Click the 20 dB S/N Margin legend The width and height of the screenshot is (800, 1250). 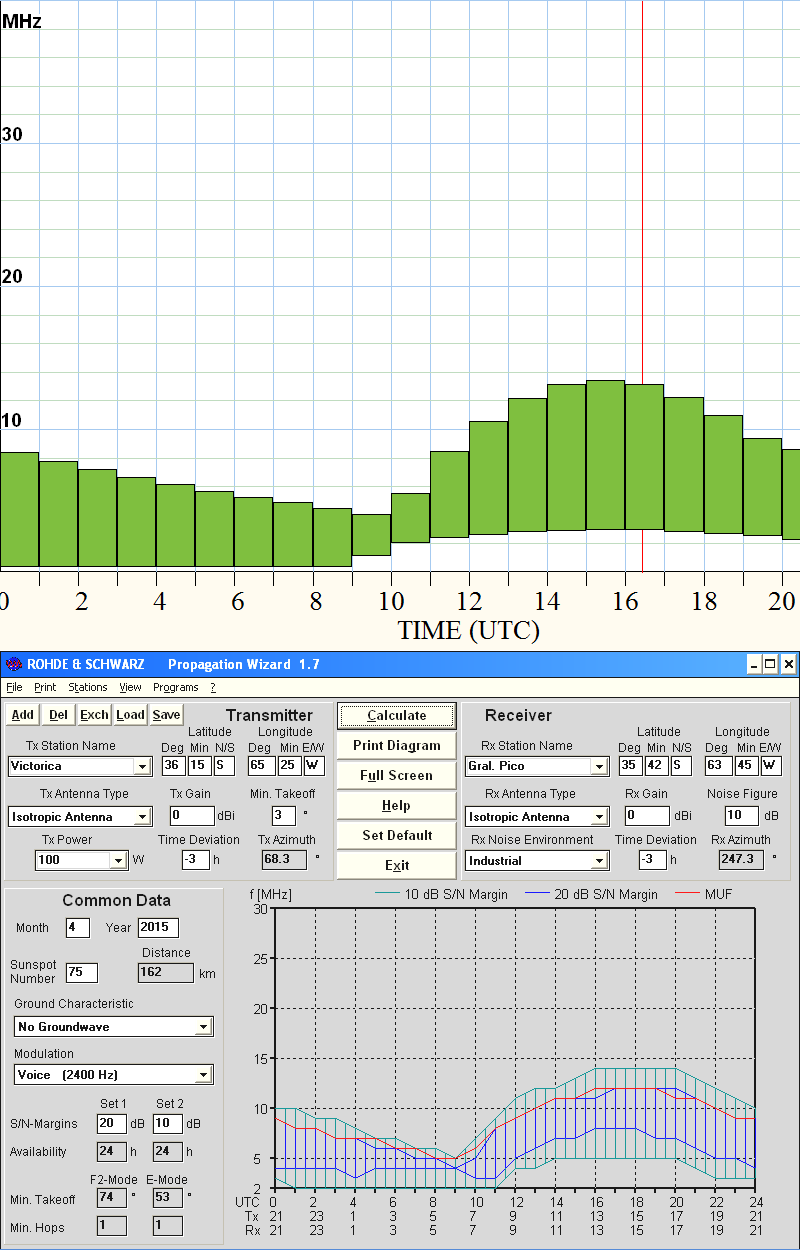[x=591, y=894]
